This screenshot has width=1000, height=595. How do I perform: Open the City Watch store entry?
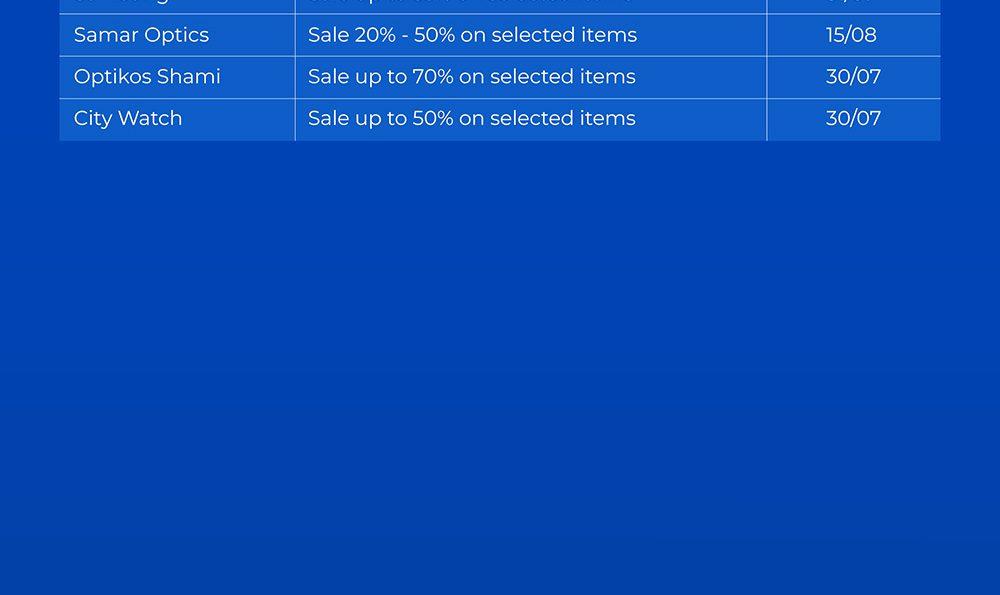(x=128, y=119)
